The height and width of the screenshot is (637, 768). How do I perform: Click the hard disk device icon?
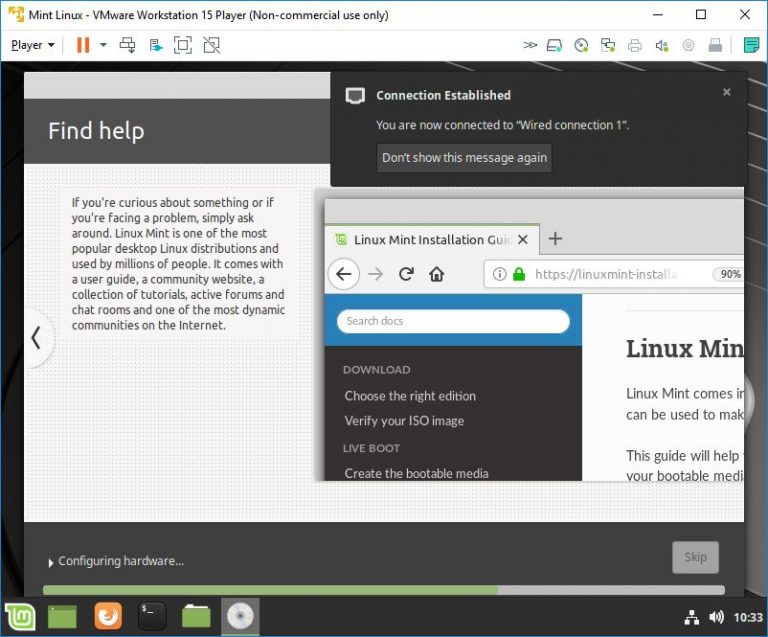click(554, 46)
